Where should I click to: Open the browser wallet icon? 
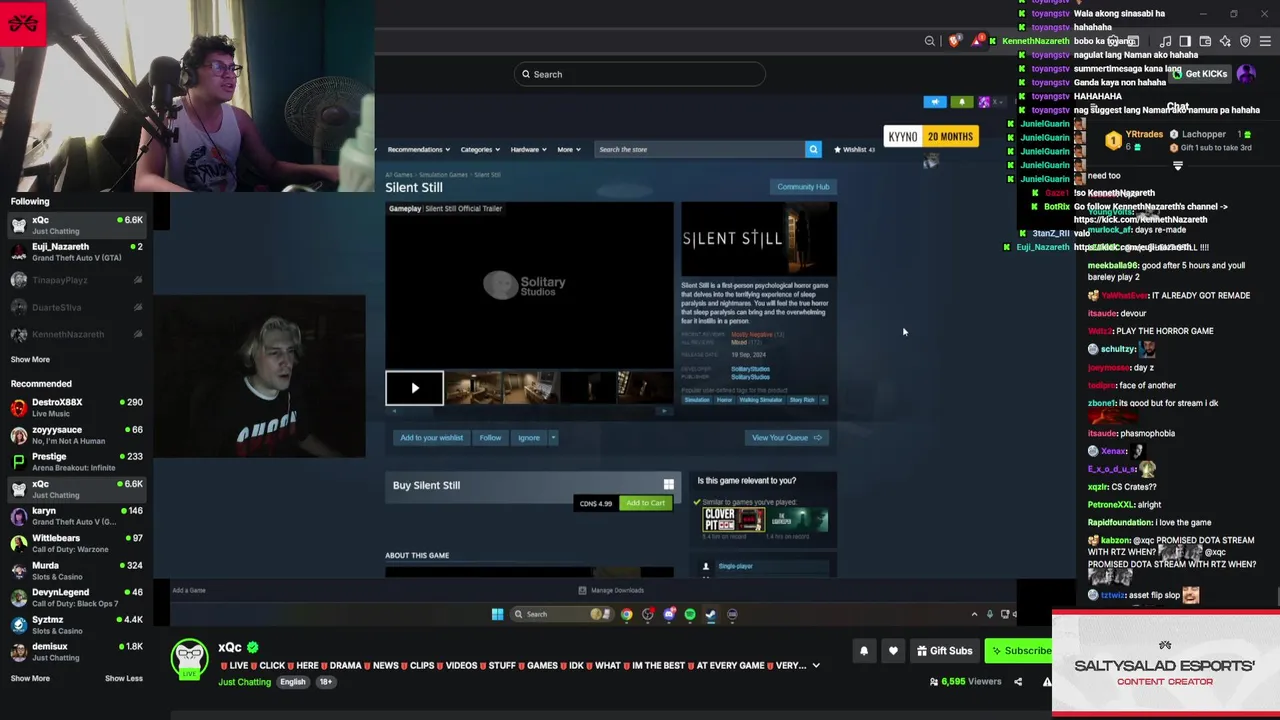click(x=1205, y=41)
